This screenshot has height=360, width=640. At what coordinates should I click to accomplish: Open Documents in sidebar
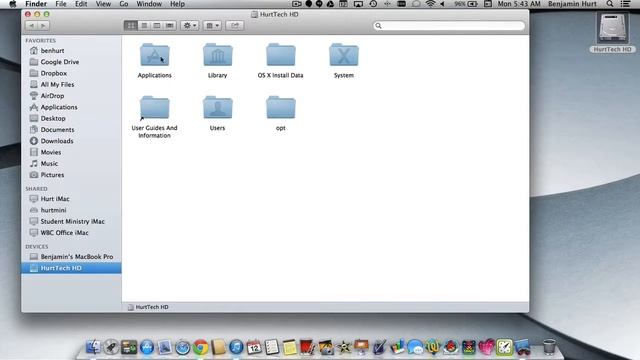(x=57, y=130)
